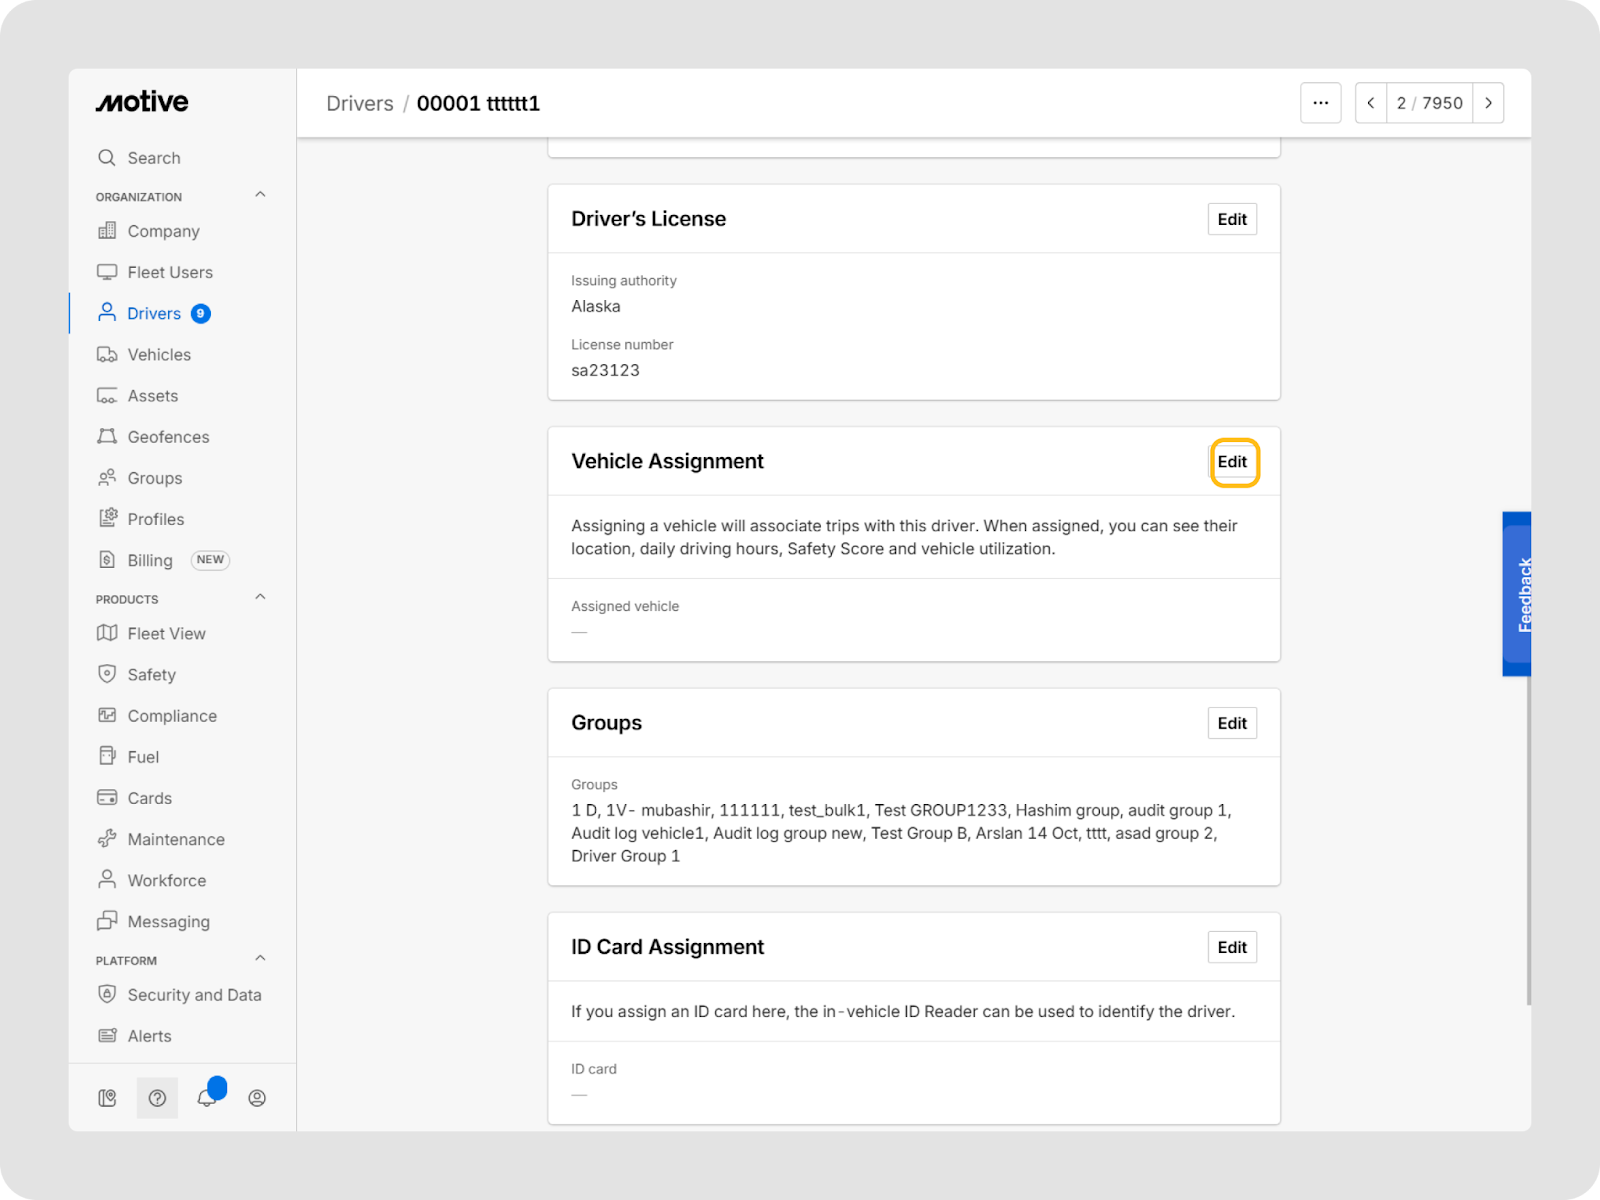
Task: Click the Drivers breadcrumb link
Action: [x=360, y=104]
